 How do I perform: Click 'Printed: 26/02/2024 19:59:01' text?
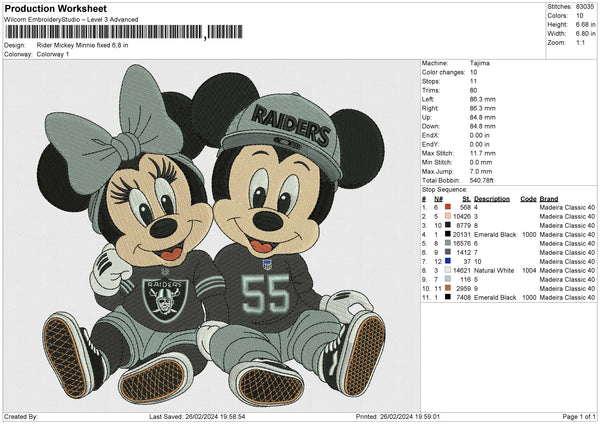398,416
